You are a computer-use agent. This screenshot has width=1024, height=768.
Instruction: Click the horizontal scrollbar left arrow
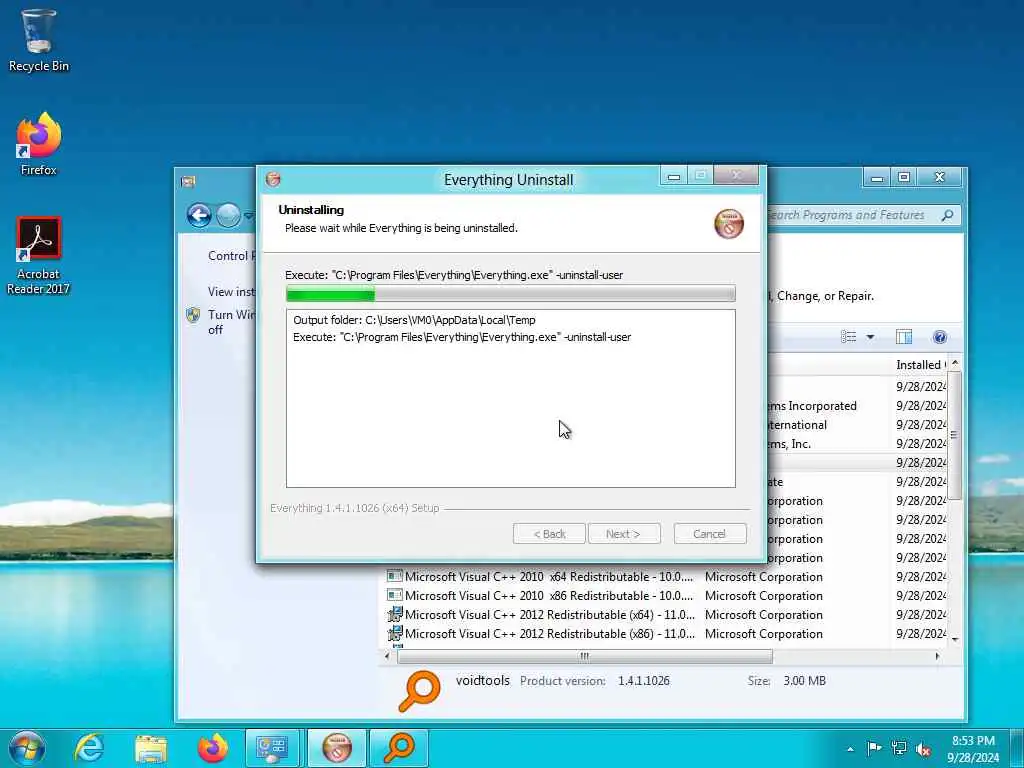pyautogui.click(x=387, y=656)
